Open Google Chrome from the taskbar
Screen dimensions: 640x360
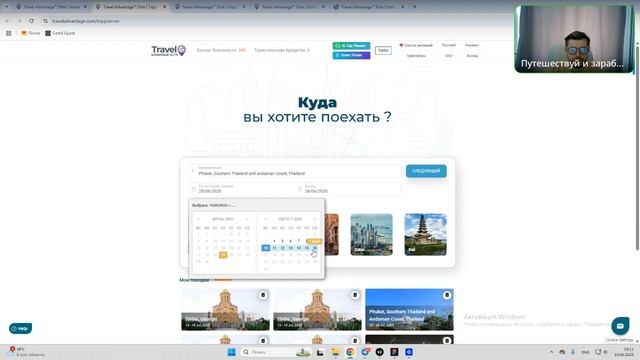(x=350, y=352)
